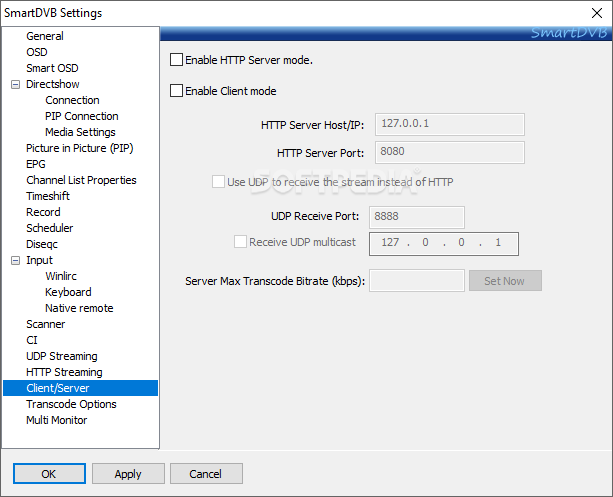Select OSD in settings tree
The width and height of the screenshot is (613, 497).
37,52
